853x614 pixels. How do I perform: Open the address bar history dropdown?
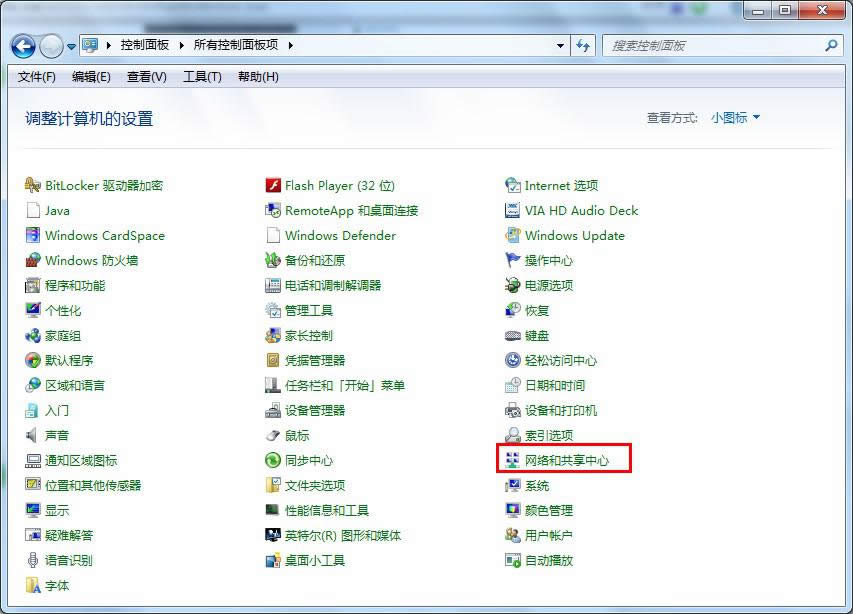560,45
